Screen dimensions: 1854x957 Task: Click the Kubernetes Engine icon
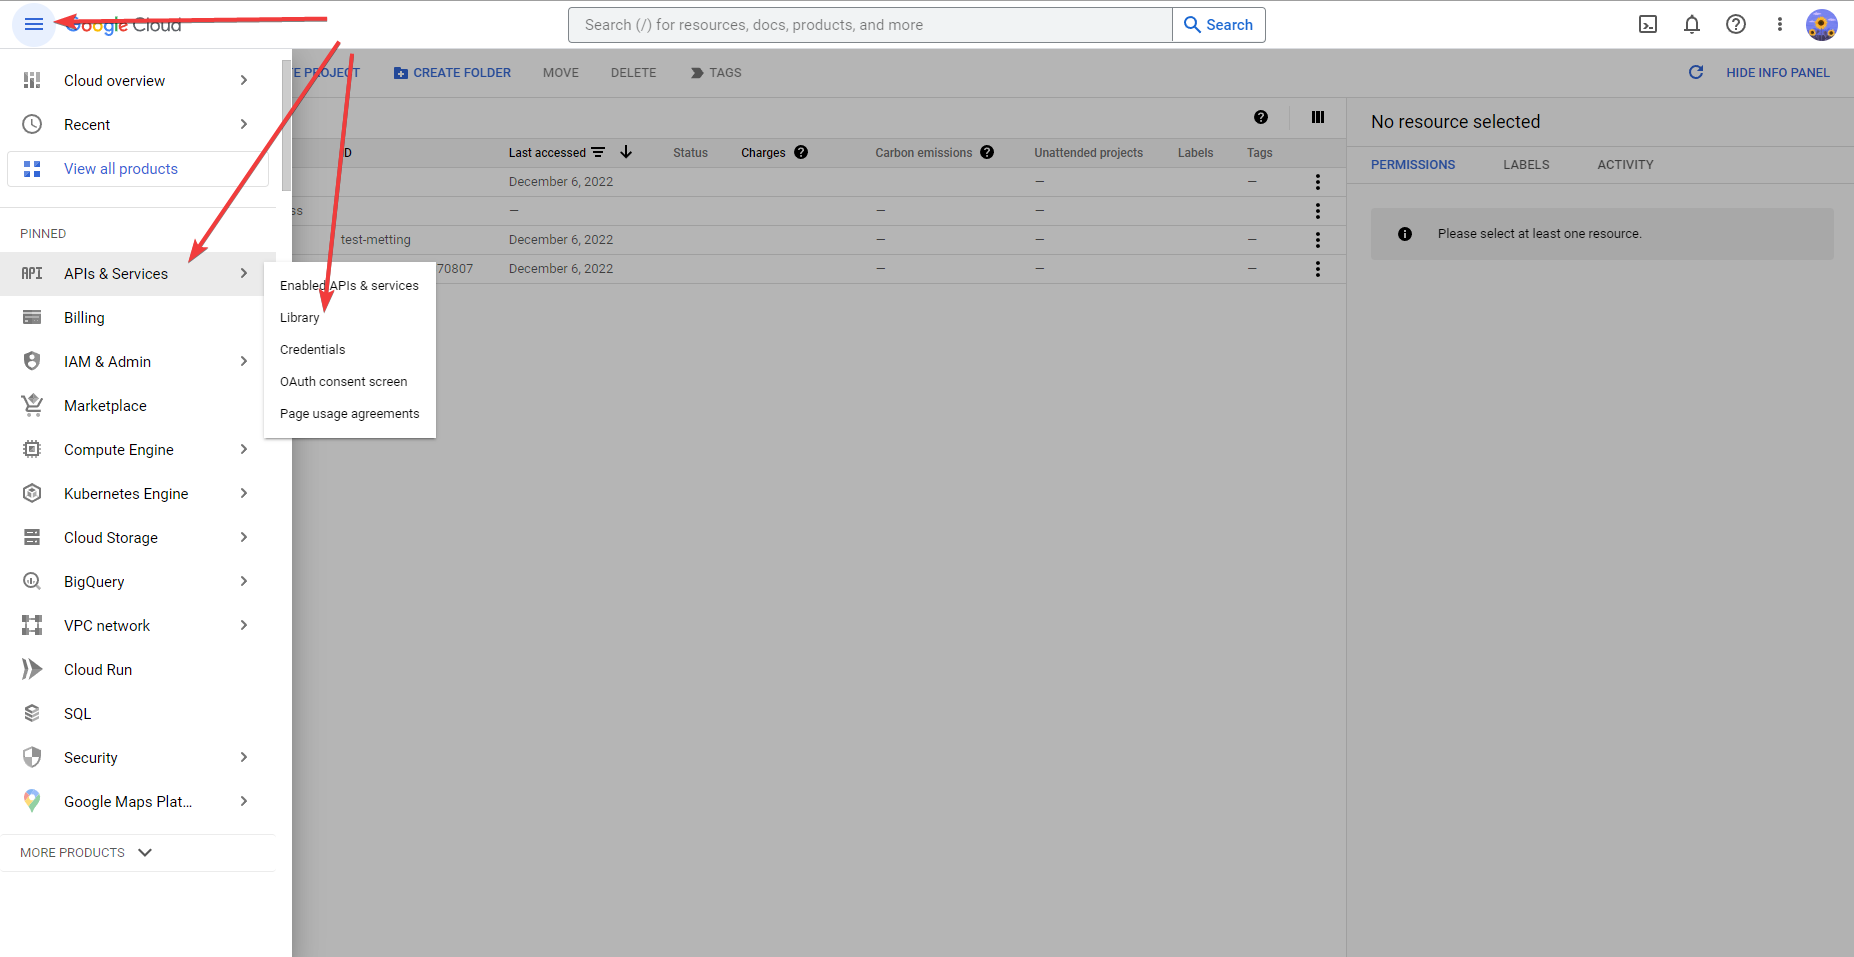click(32, 493)
